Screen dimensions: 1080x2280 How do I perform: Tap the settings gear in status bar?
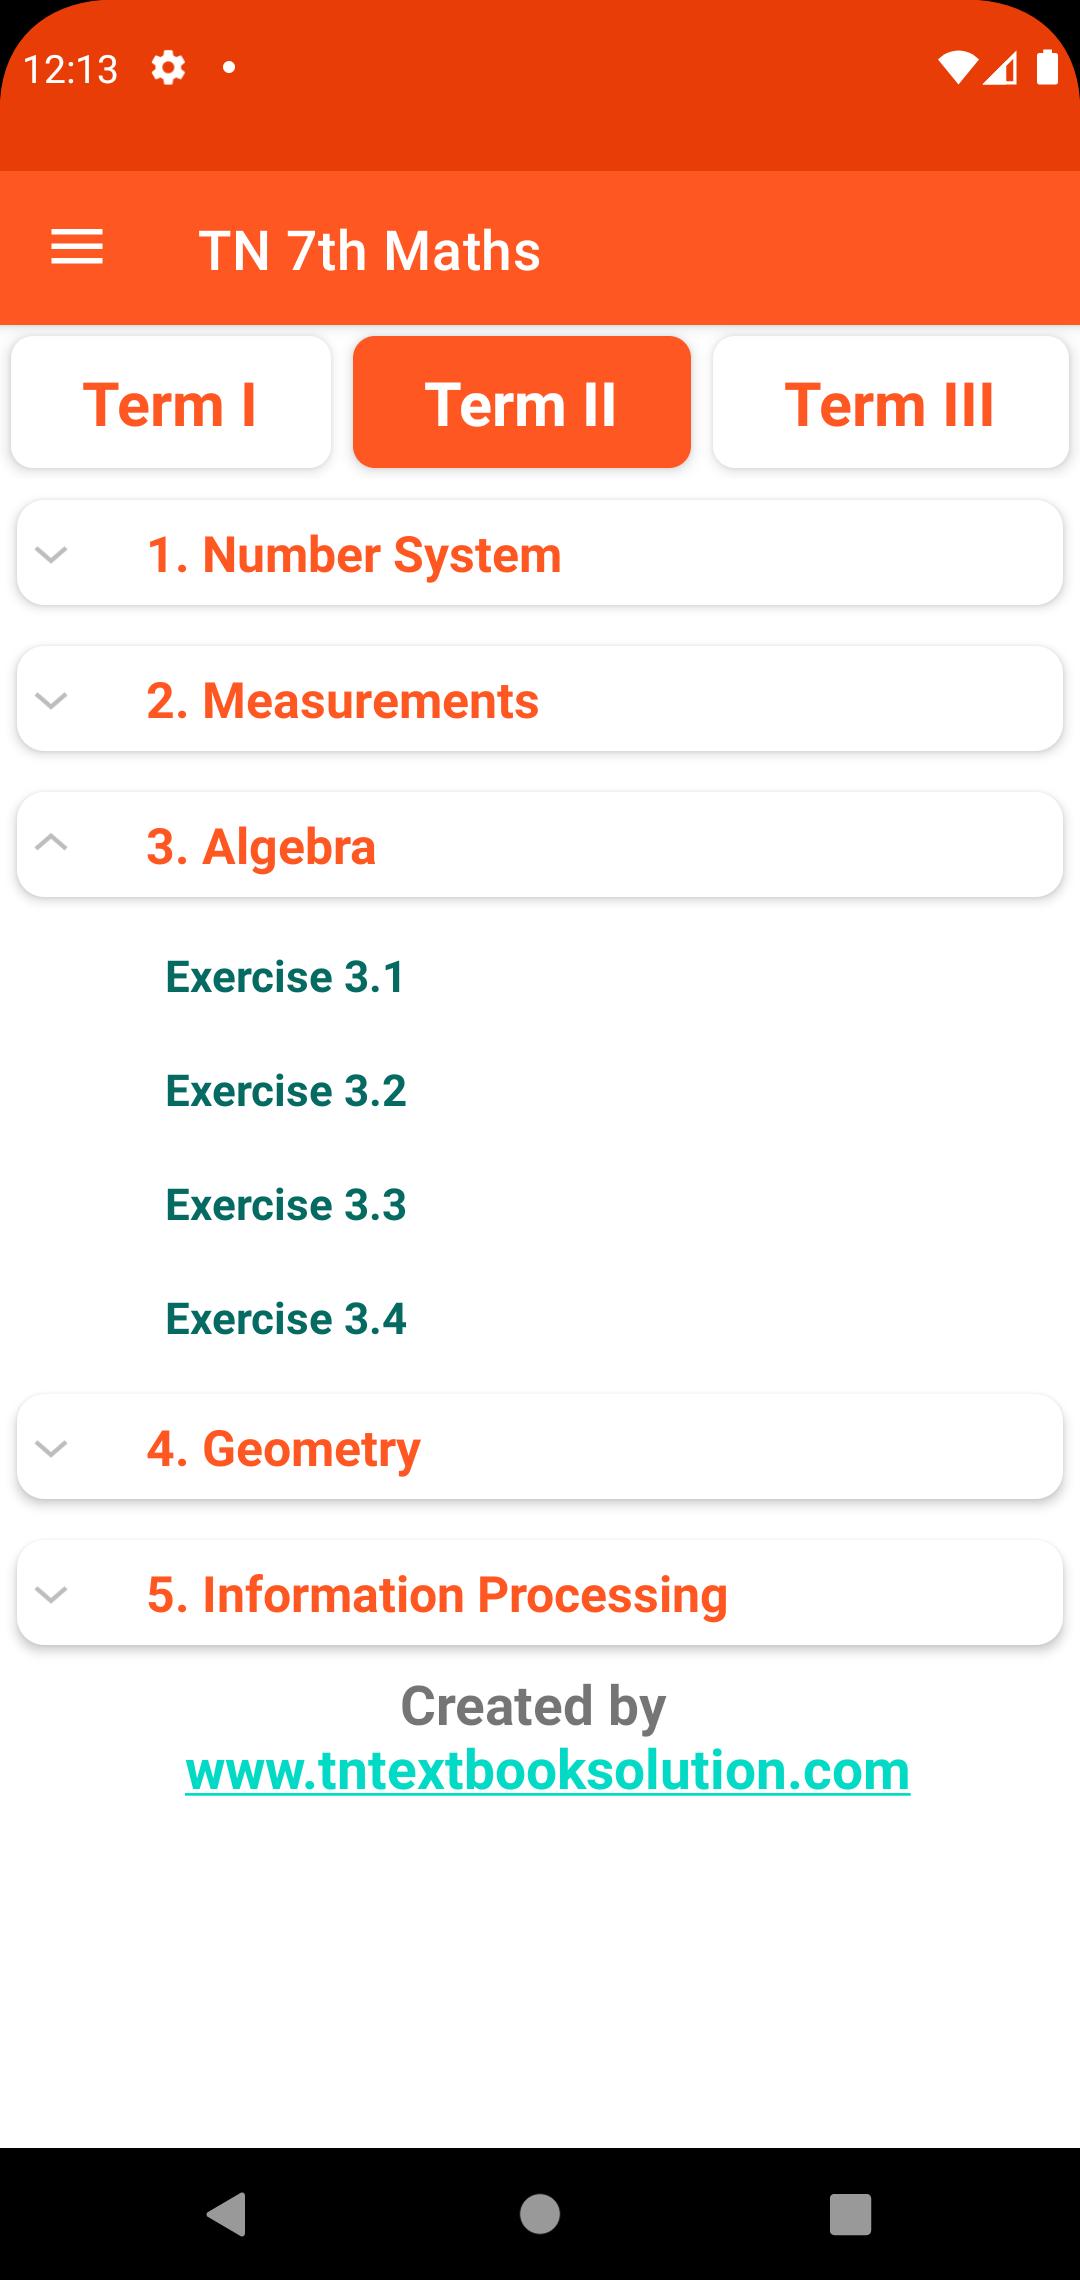pos(168,68)
